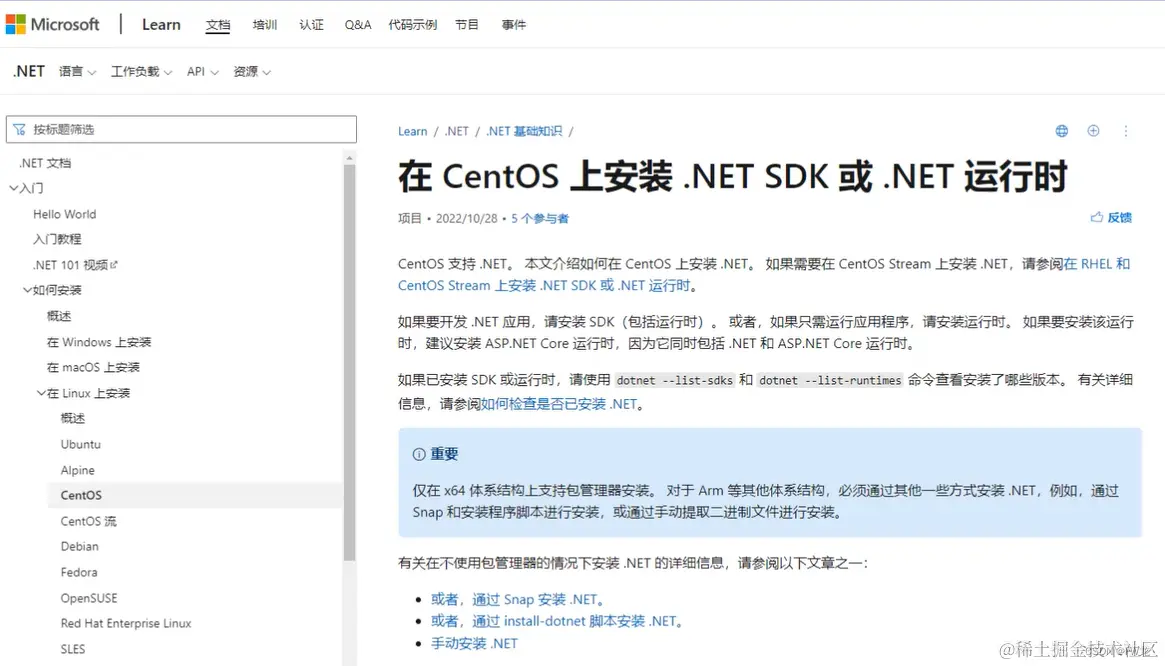Open the 代码示例 navigation item
1165x666 pixels.
coord(412,25)
